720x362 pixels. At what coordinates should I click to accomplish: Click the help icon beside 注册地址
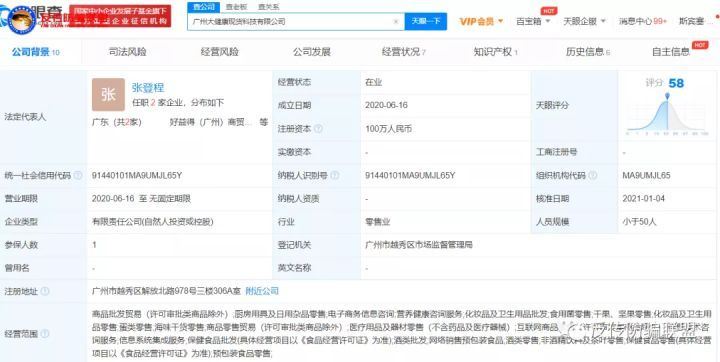pyautogui.click(x=45, y=291)
